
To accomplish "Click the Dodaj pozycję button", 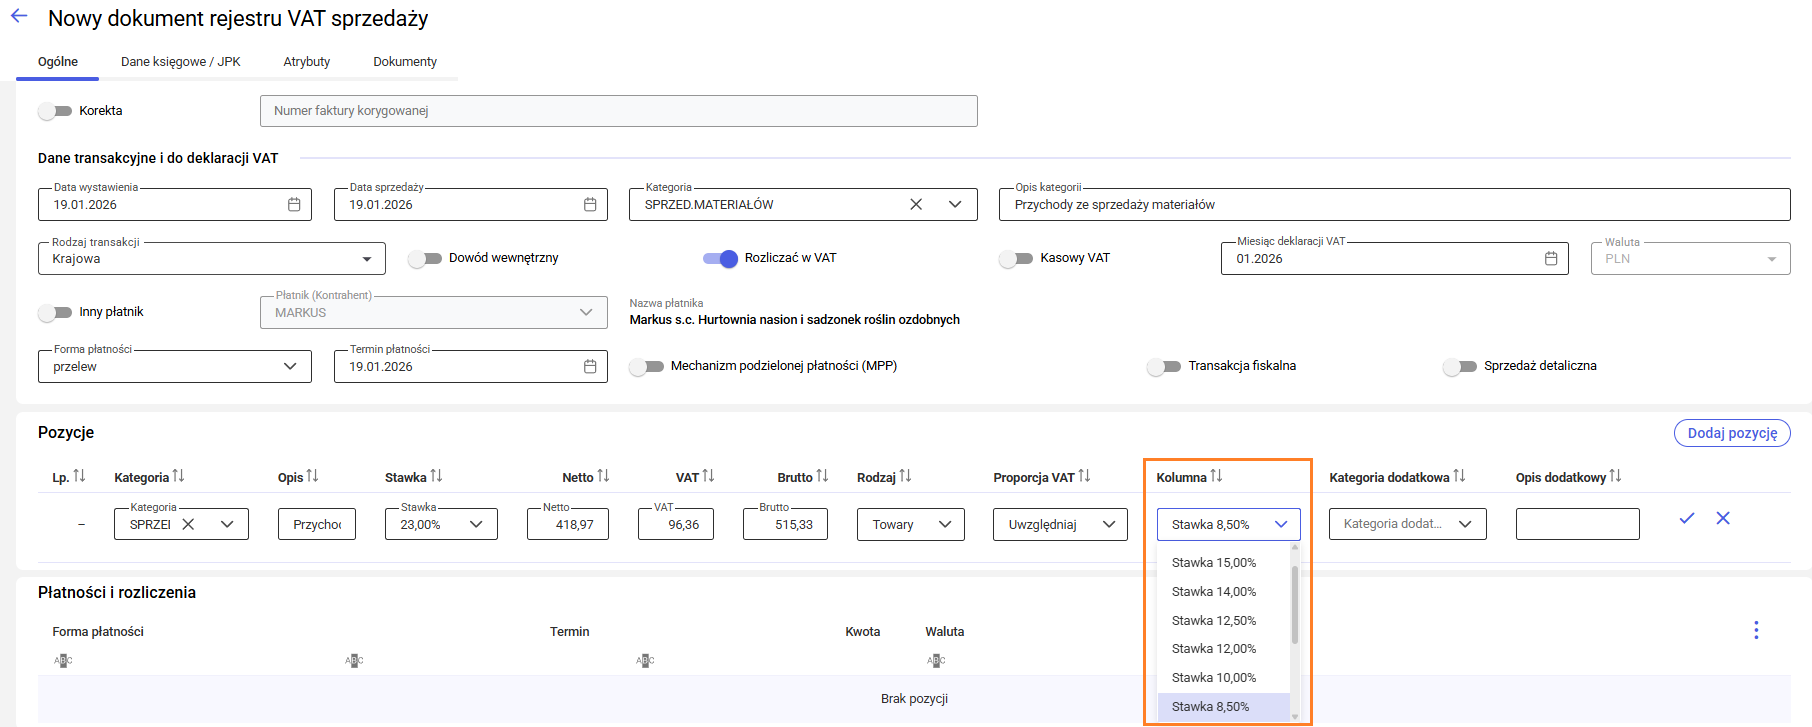I will tap(1732, 433).
